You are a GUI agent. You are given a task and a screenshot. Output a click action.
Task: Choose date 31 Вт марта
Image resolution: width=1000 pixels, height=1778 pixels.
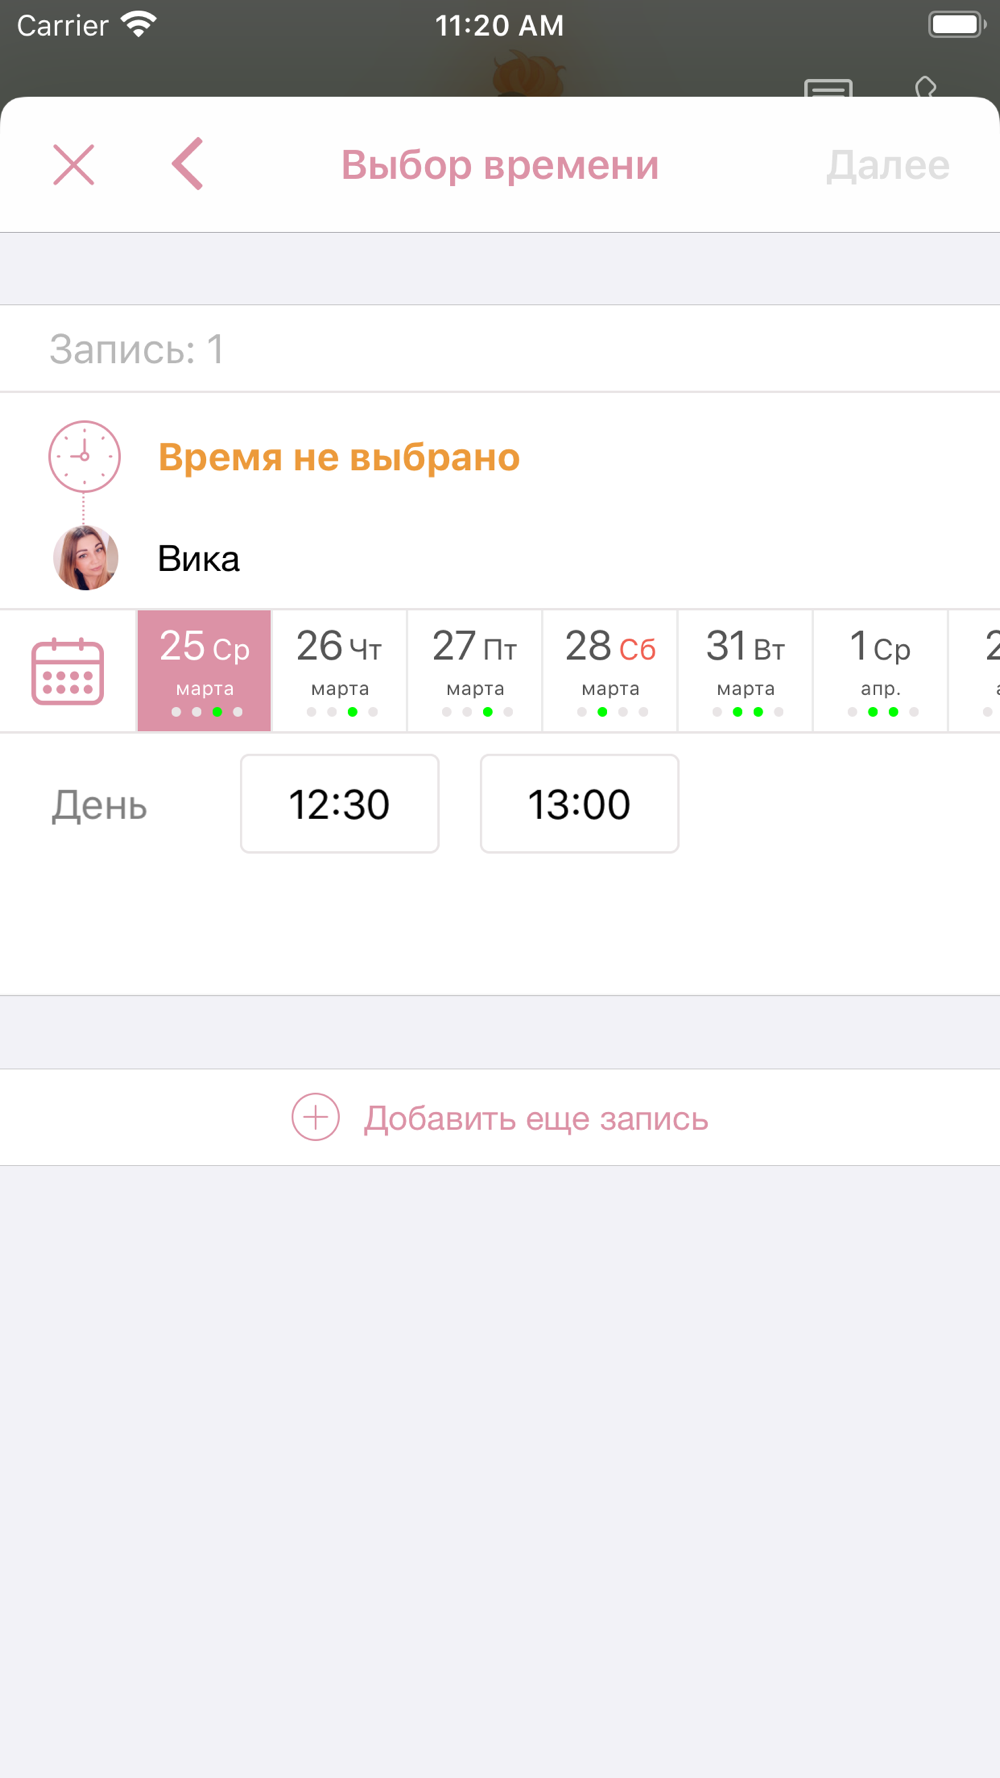(x=745, y=671)
